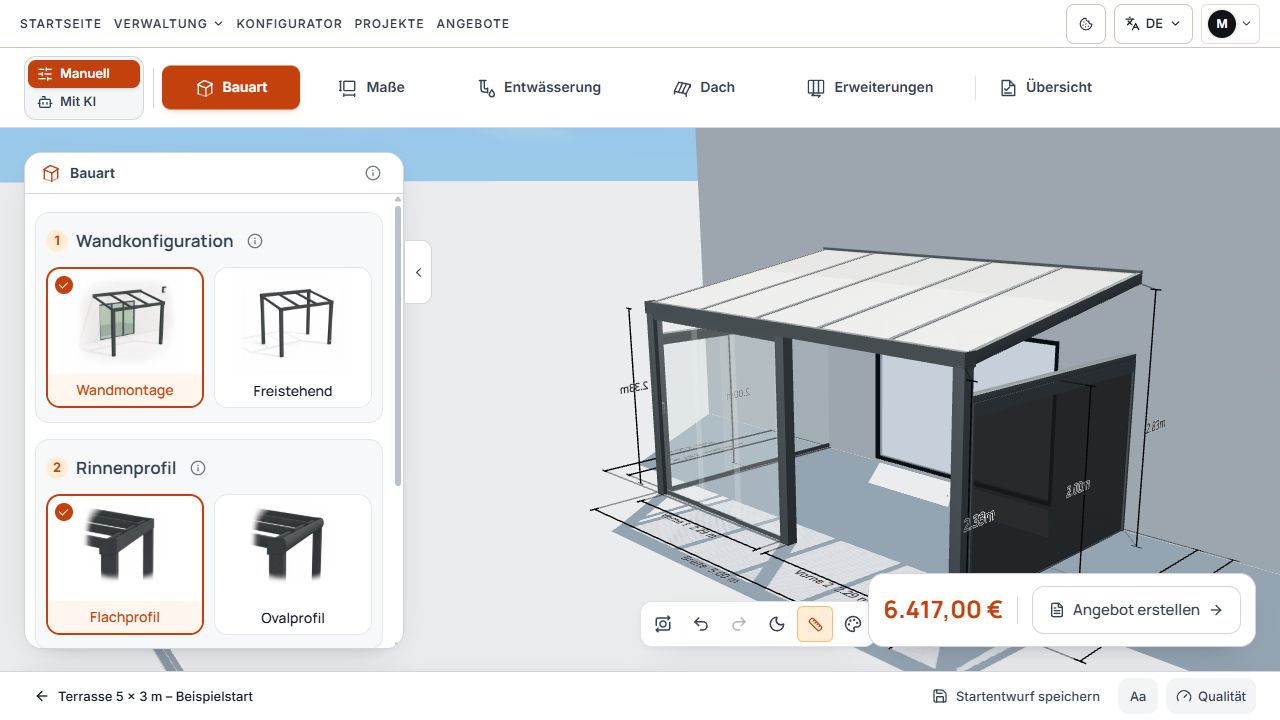Open Projekte in the navigation
The image size is (1280, 720).
pos(389,24)
